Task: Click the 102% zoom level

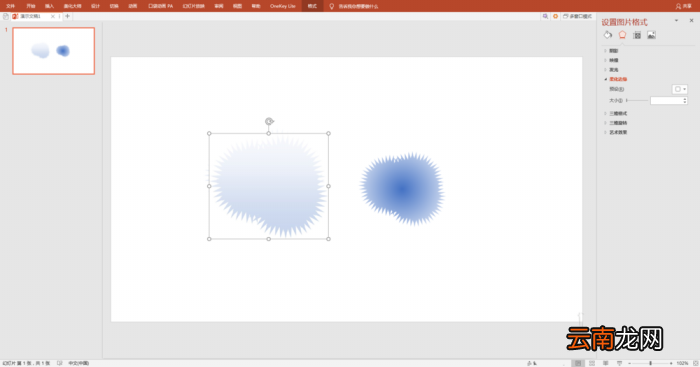Action: pos(682,363)
